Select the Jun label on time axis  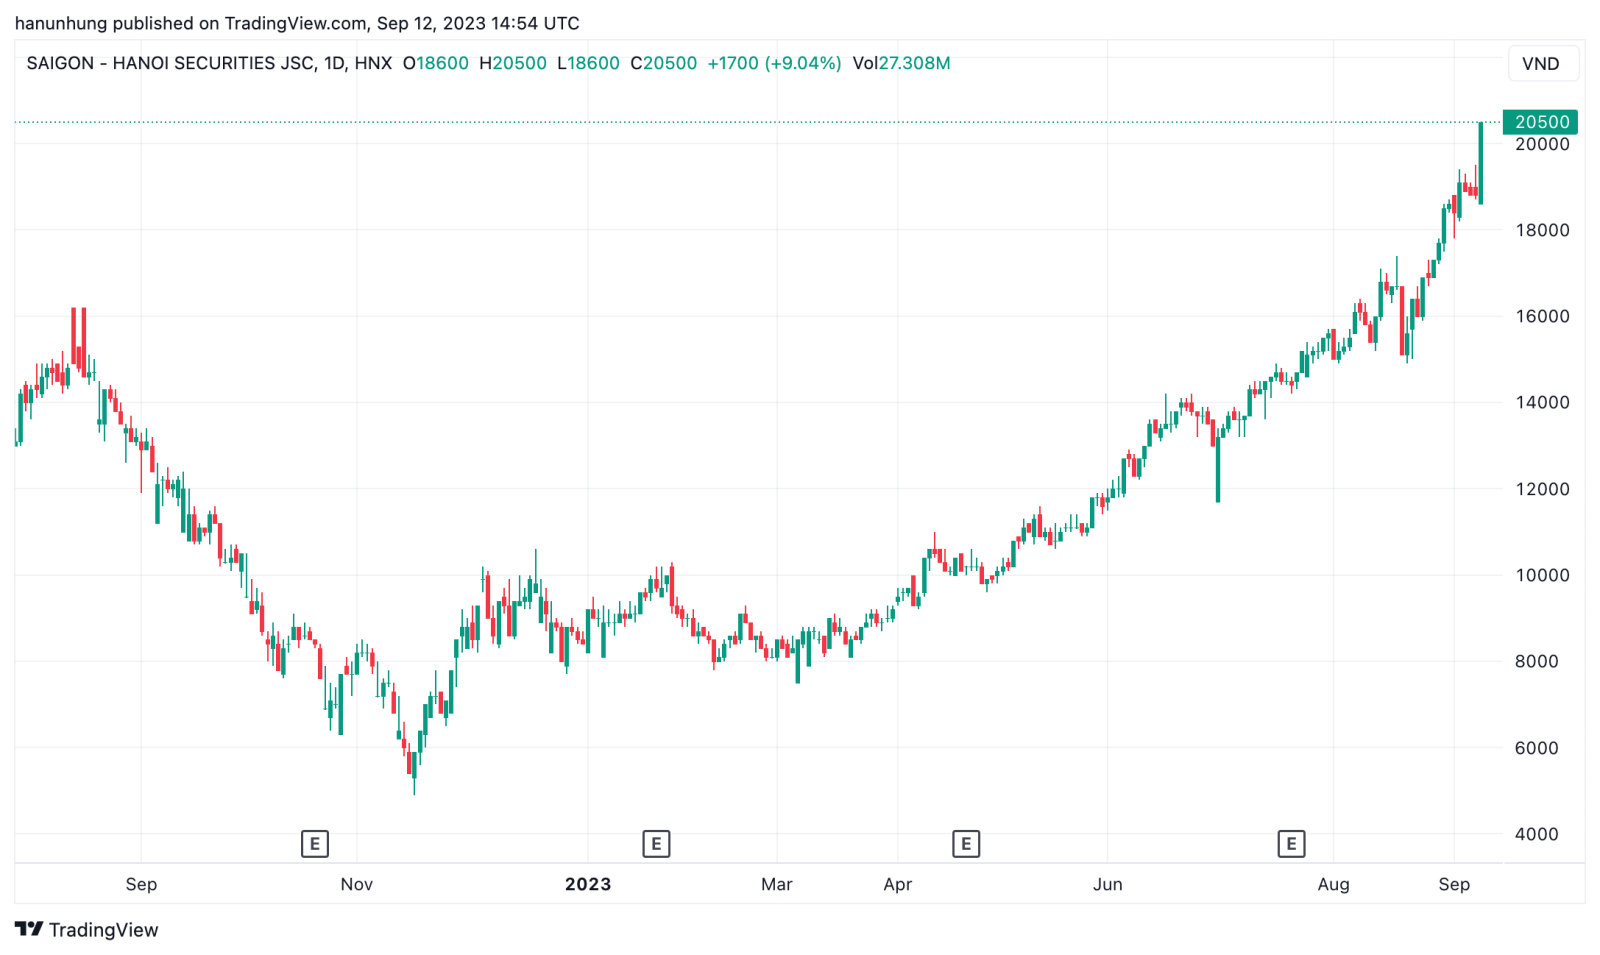pos(1108,884)
